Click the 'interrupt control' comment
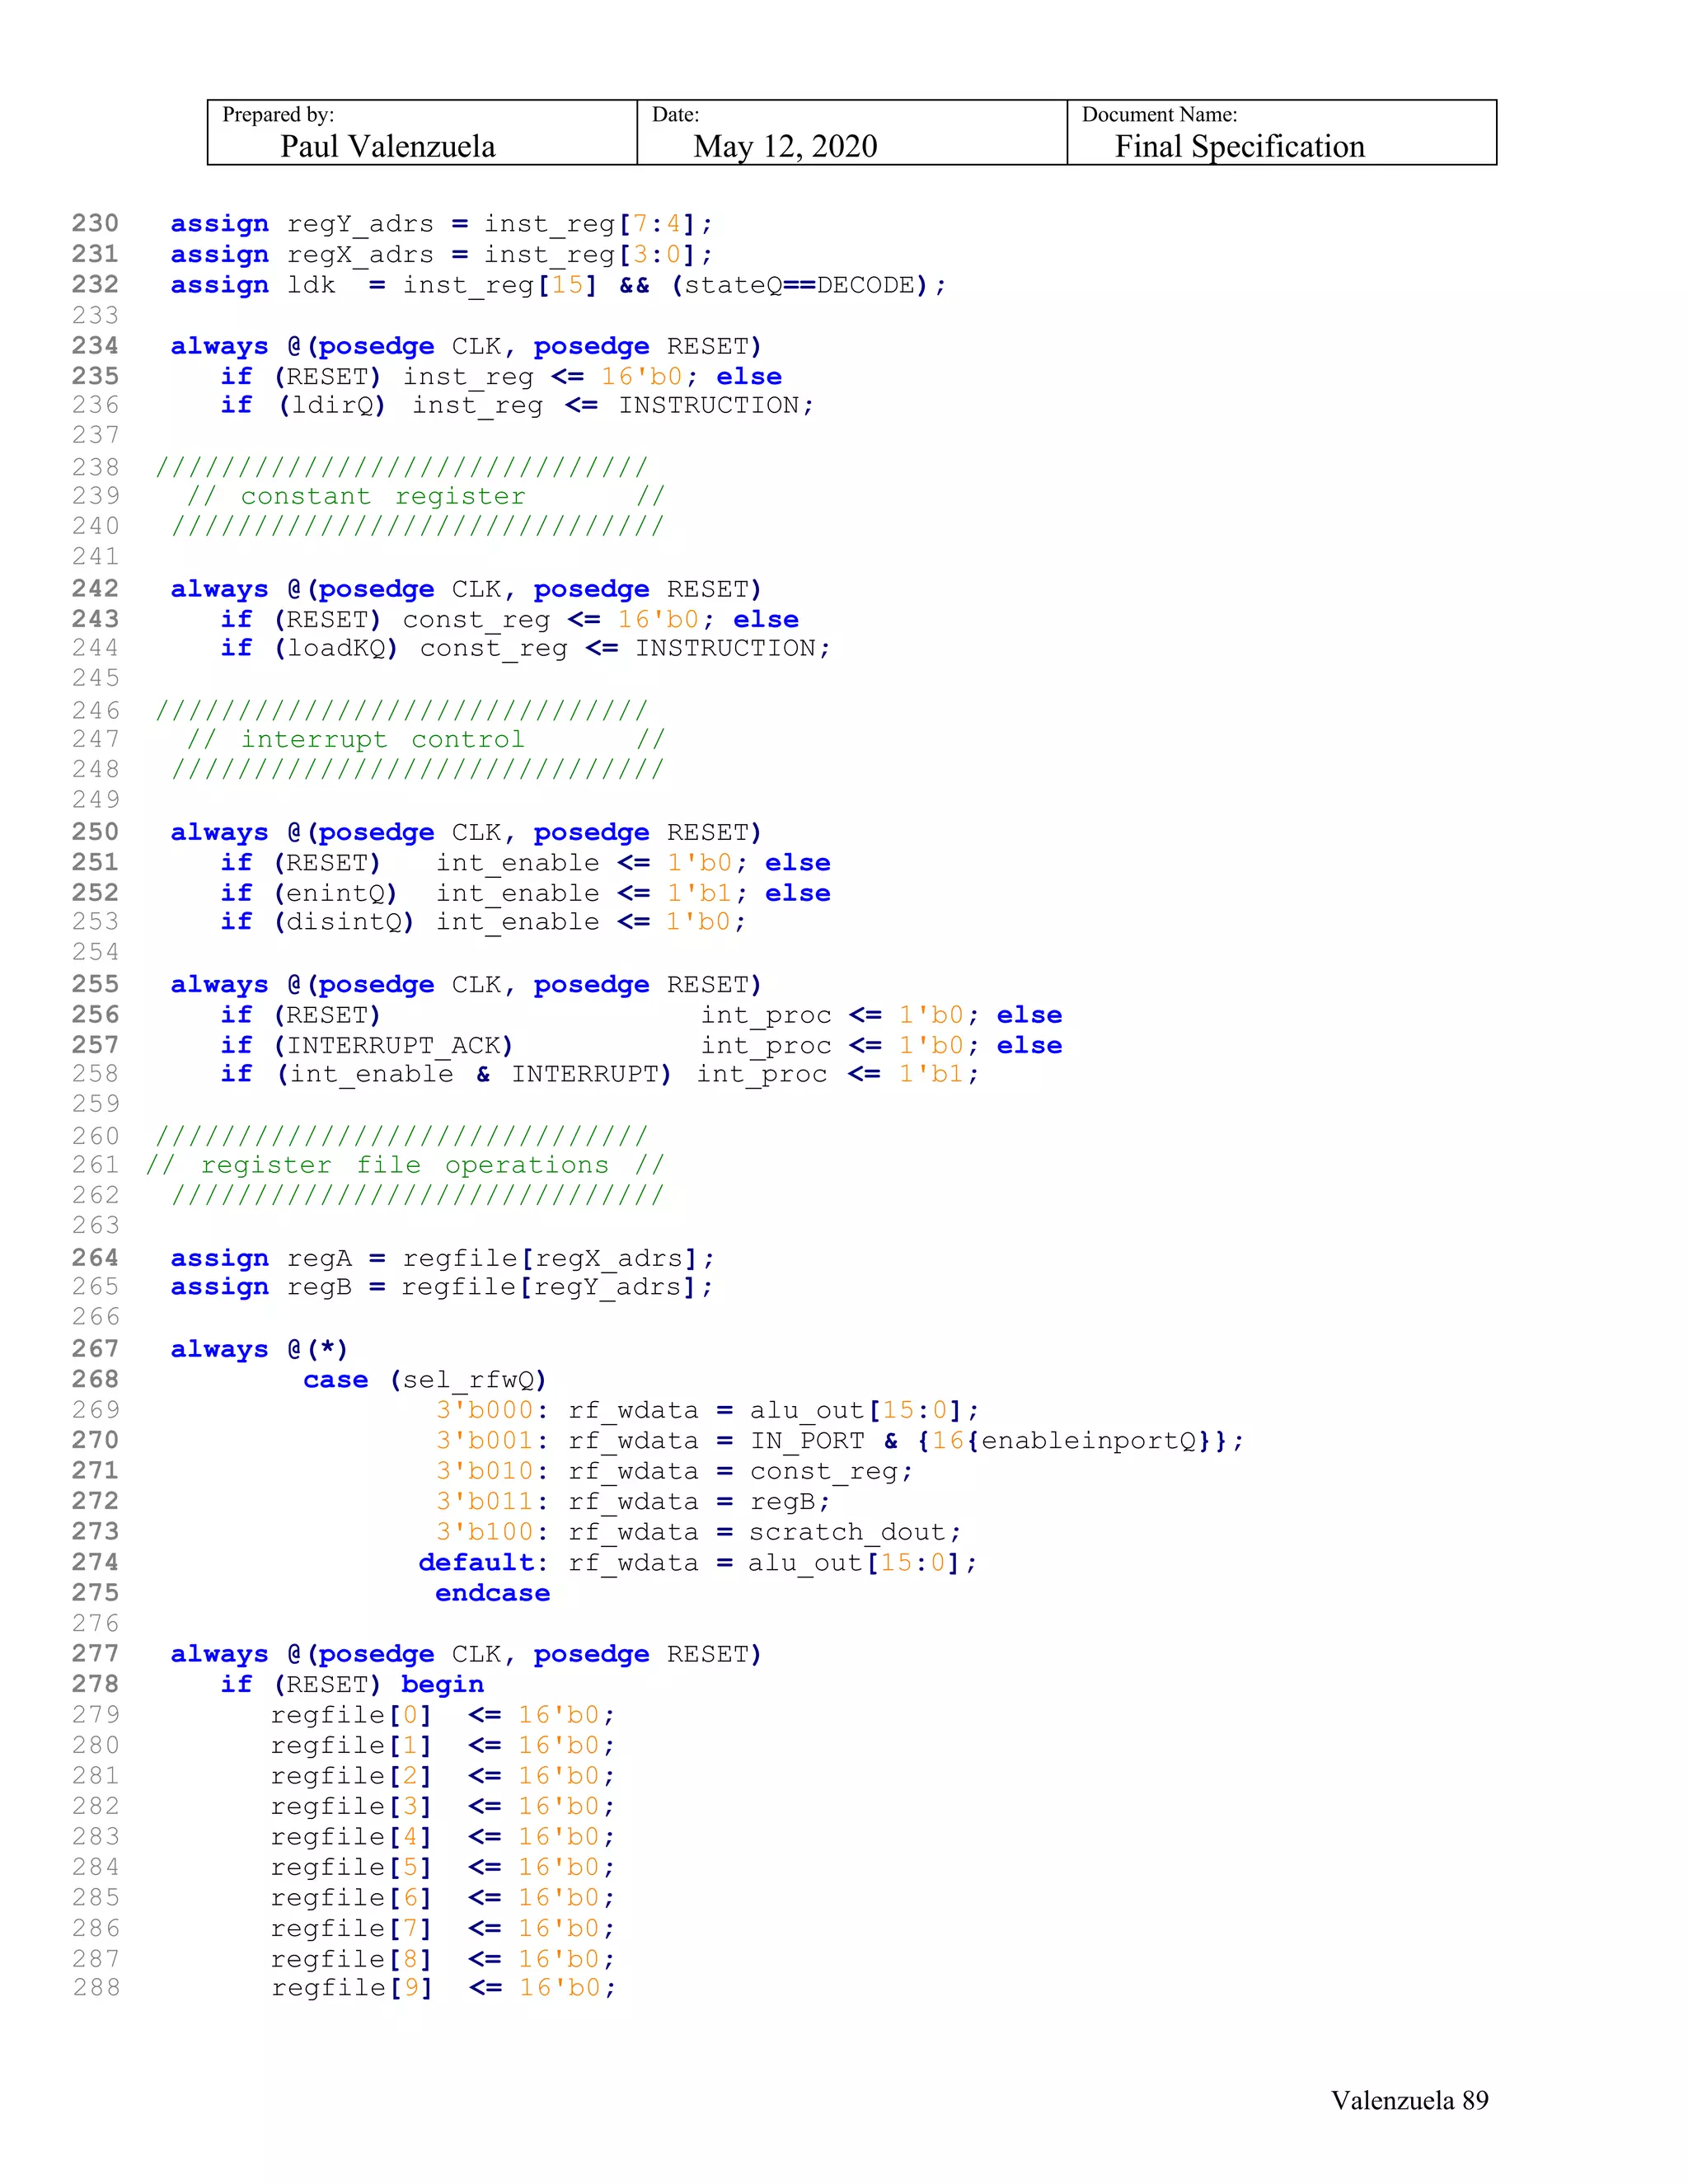 [425, 739]
